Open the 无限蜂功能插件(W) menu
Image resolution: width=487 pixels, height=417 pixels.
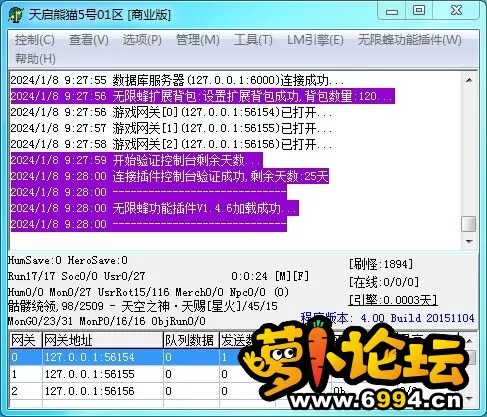tap(410, 40)
